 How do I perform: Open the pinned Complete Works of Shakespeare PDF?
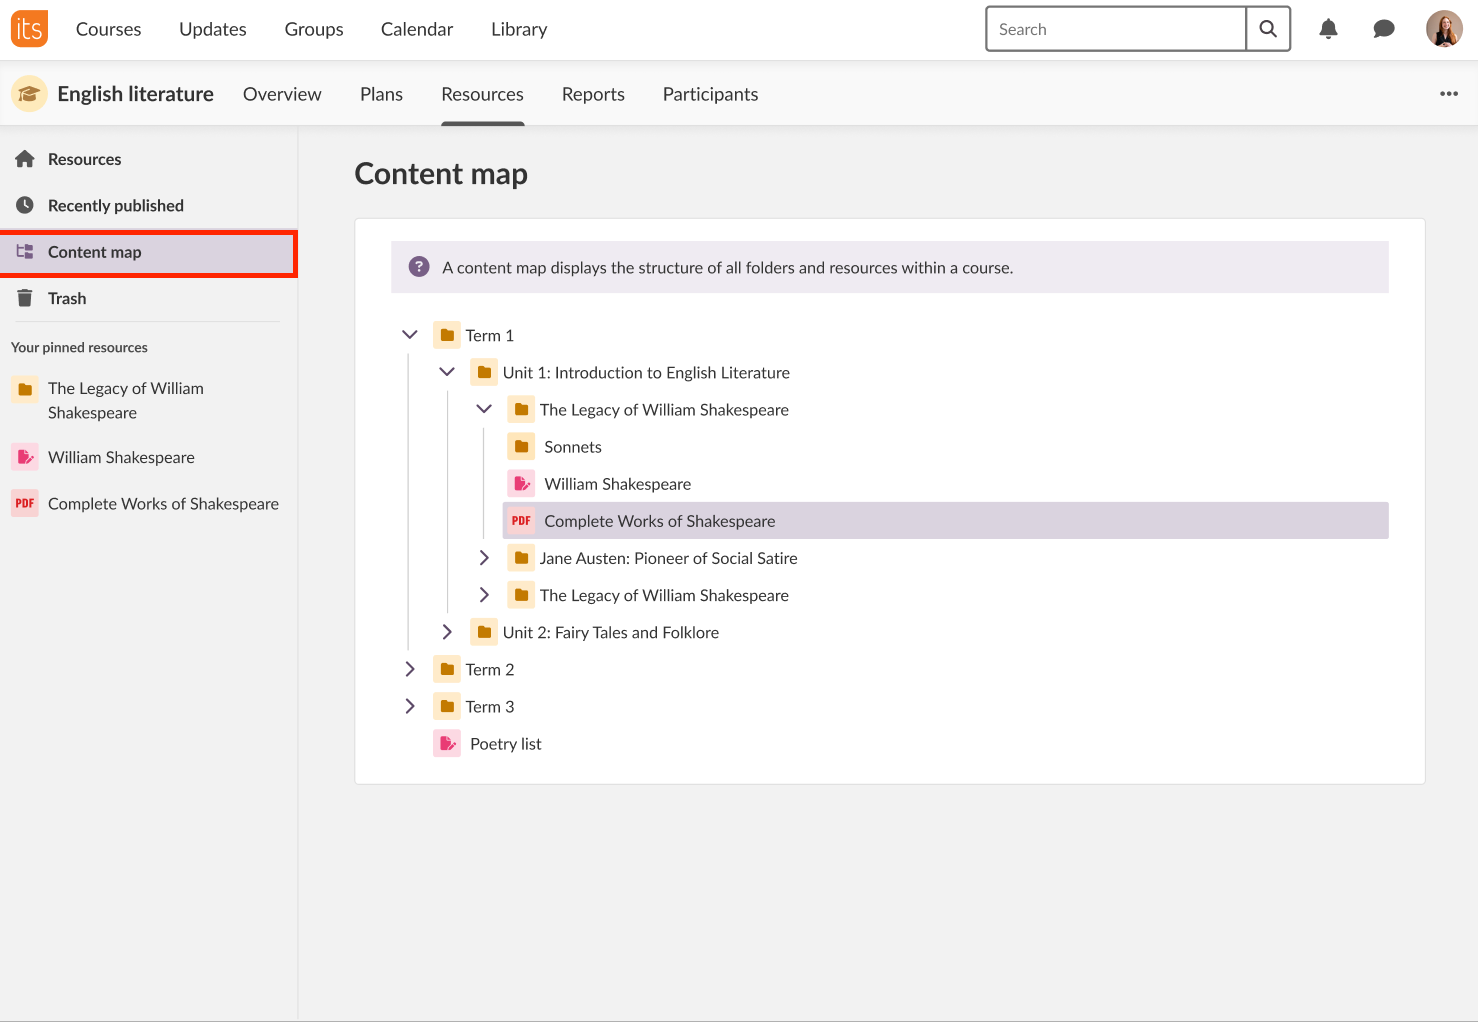(163, 504)
